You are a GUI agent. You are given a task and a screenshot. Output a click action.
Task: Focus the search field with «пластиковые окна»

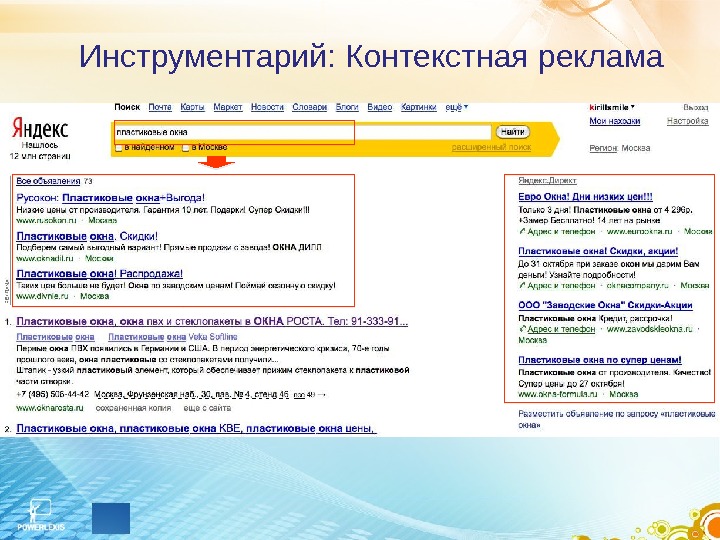point(302,132)
